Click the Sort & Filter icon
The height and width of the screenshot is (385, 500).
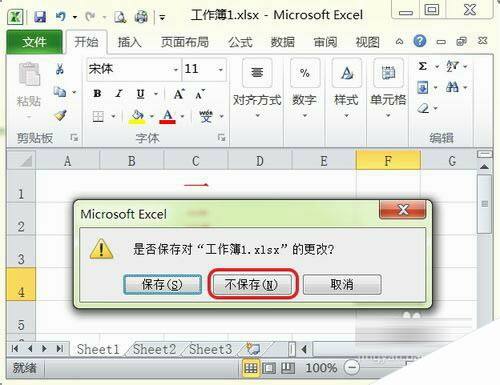[x=452, y=66]
